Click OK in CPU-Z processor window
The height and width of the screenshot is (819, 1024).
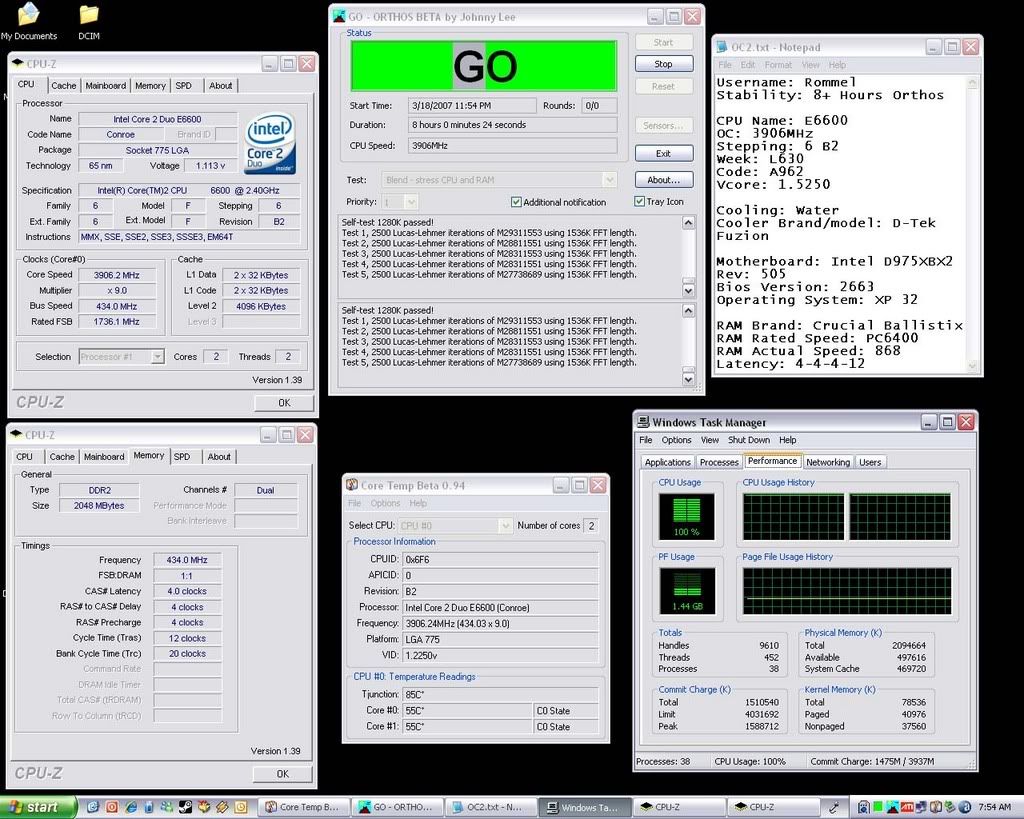click(x=284, y=403)
